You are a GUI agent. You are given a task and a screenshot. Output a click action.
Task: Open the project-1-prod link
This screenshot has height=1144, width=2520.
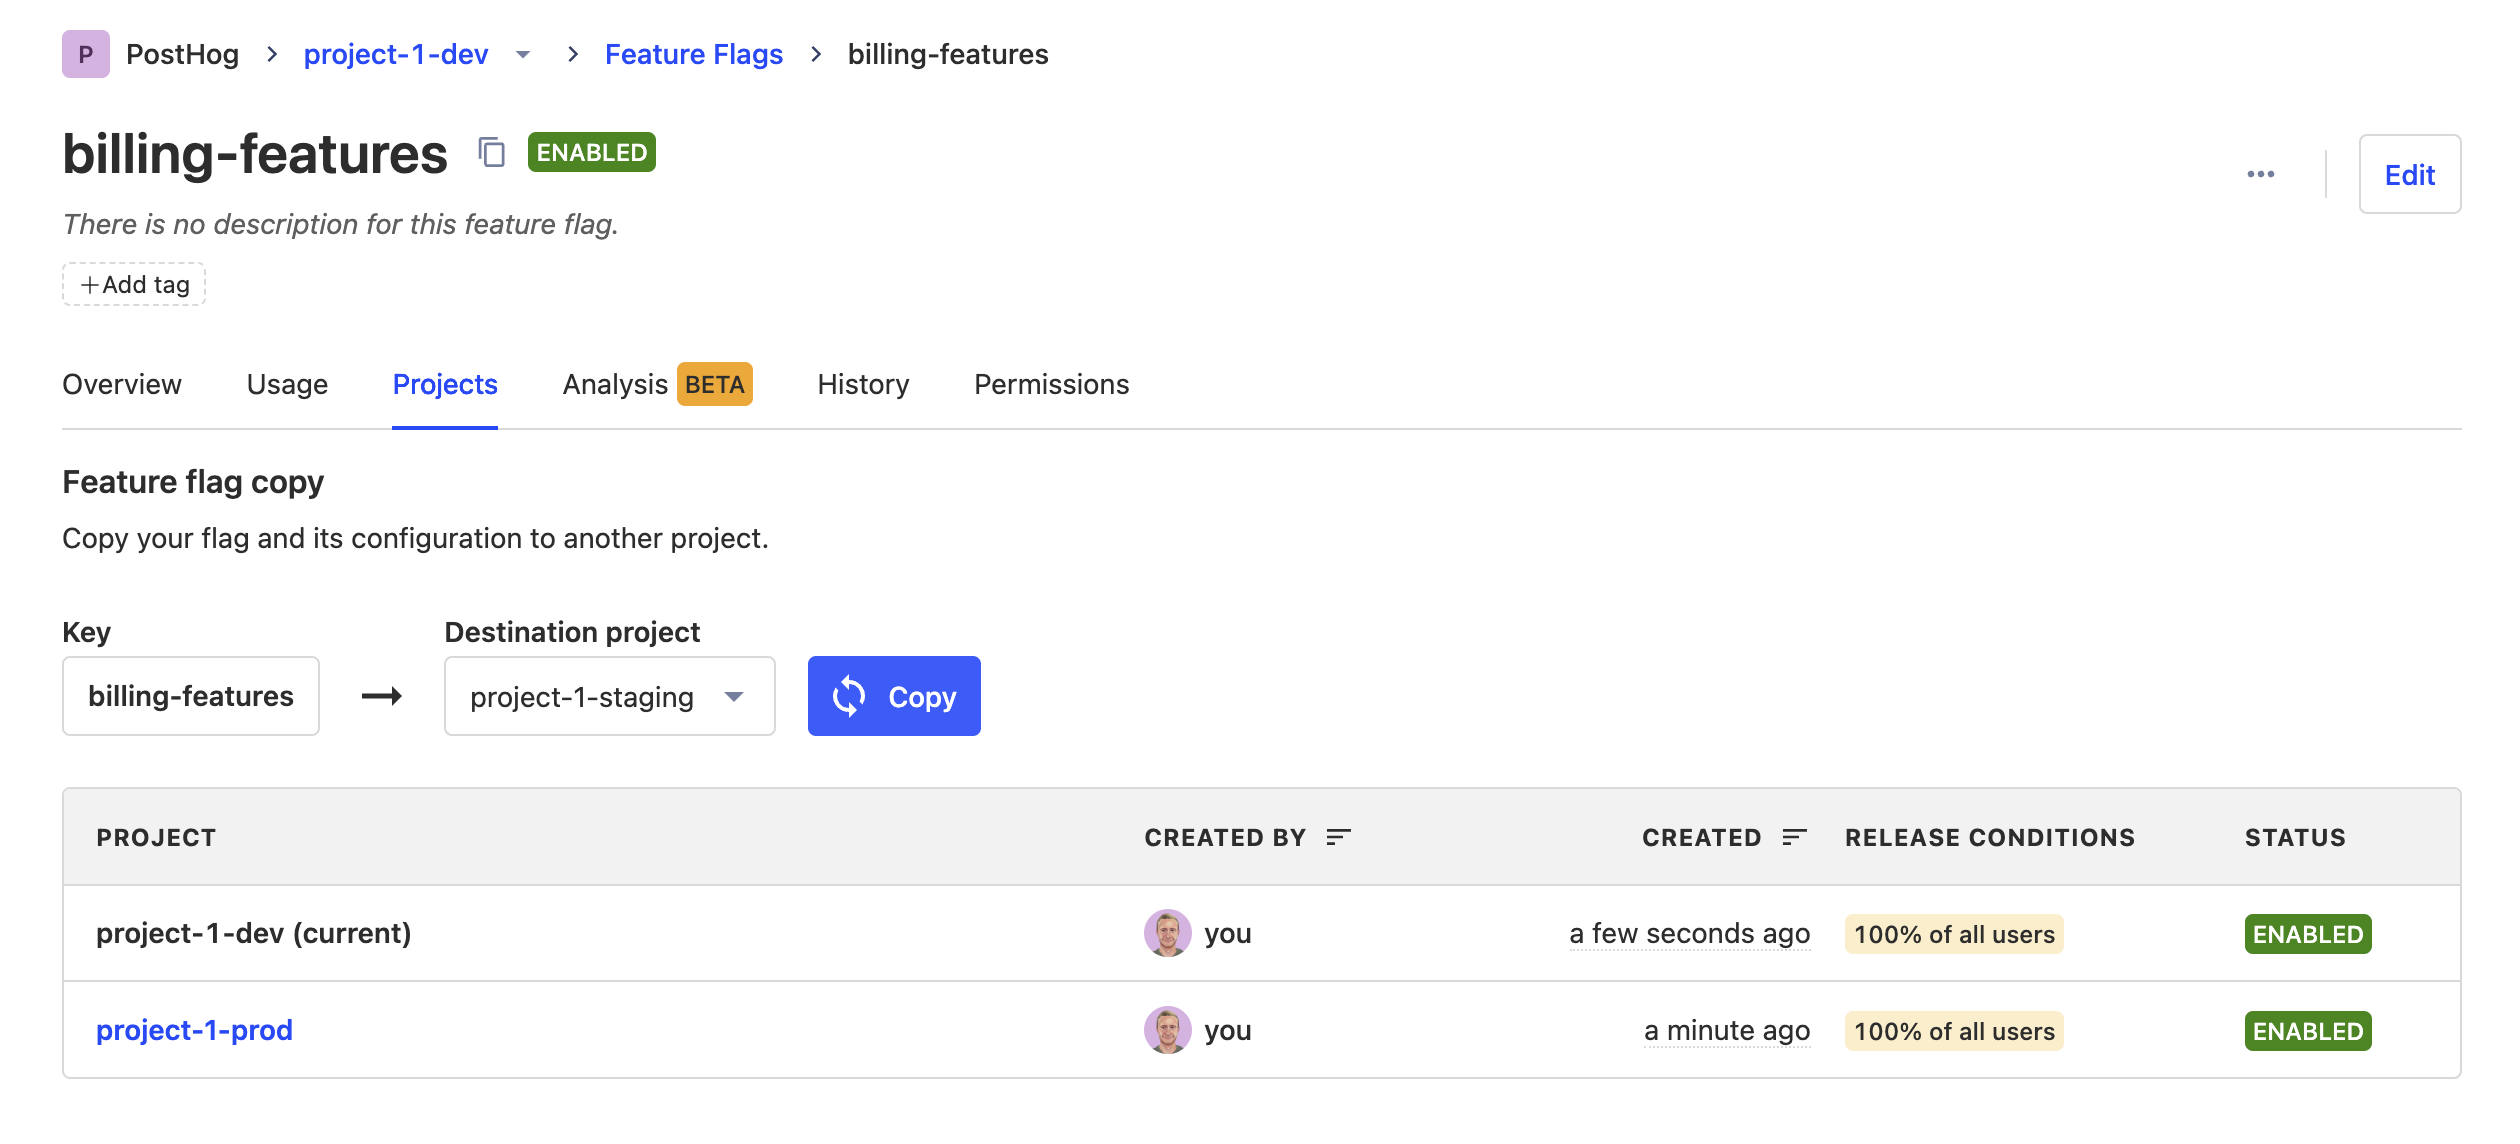[x=194, y=1029]
